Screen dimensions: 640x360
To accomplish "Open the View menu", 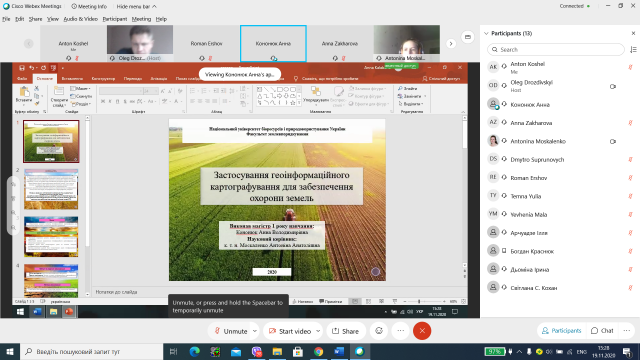I will pos(53,19).
